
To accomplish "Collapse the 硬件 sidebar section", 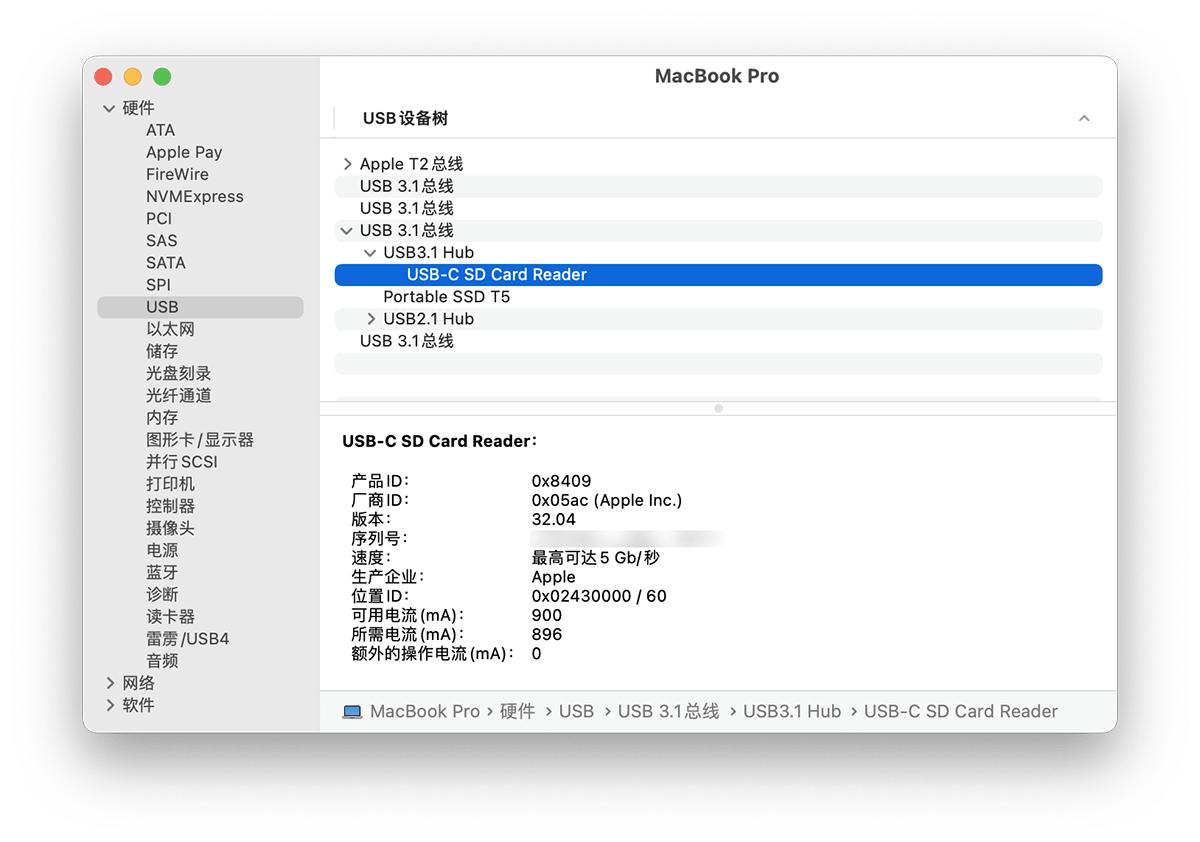I will click(x=110, y=107).
